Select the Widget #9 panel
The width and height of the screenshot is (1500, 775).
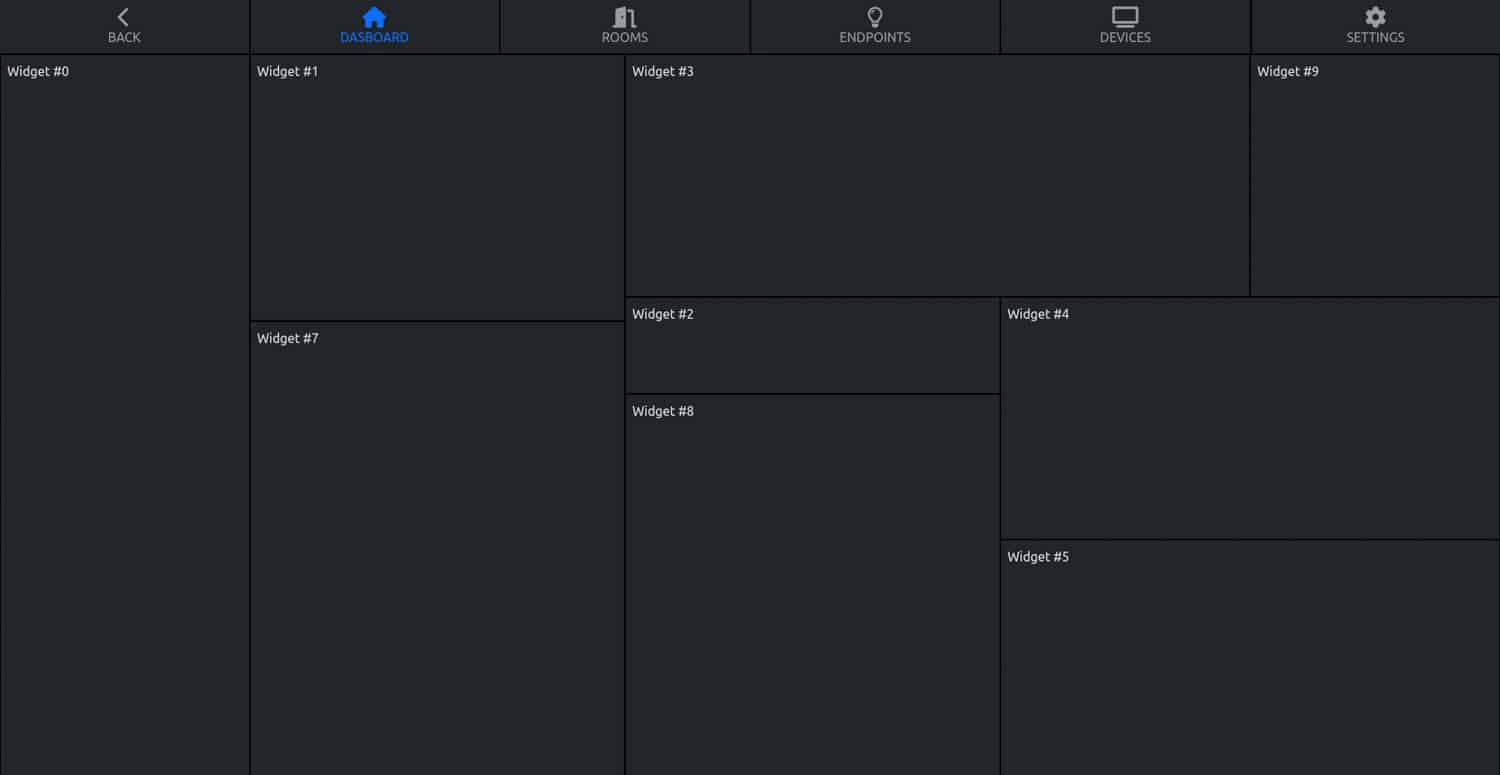[x=1375, y=176]
